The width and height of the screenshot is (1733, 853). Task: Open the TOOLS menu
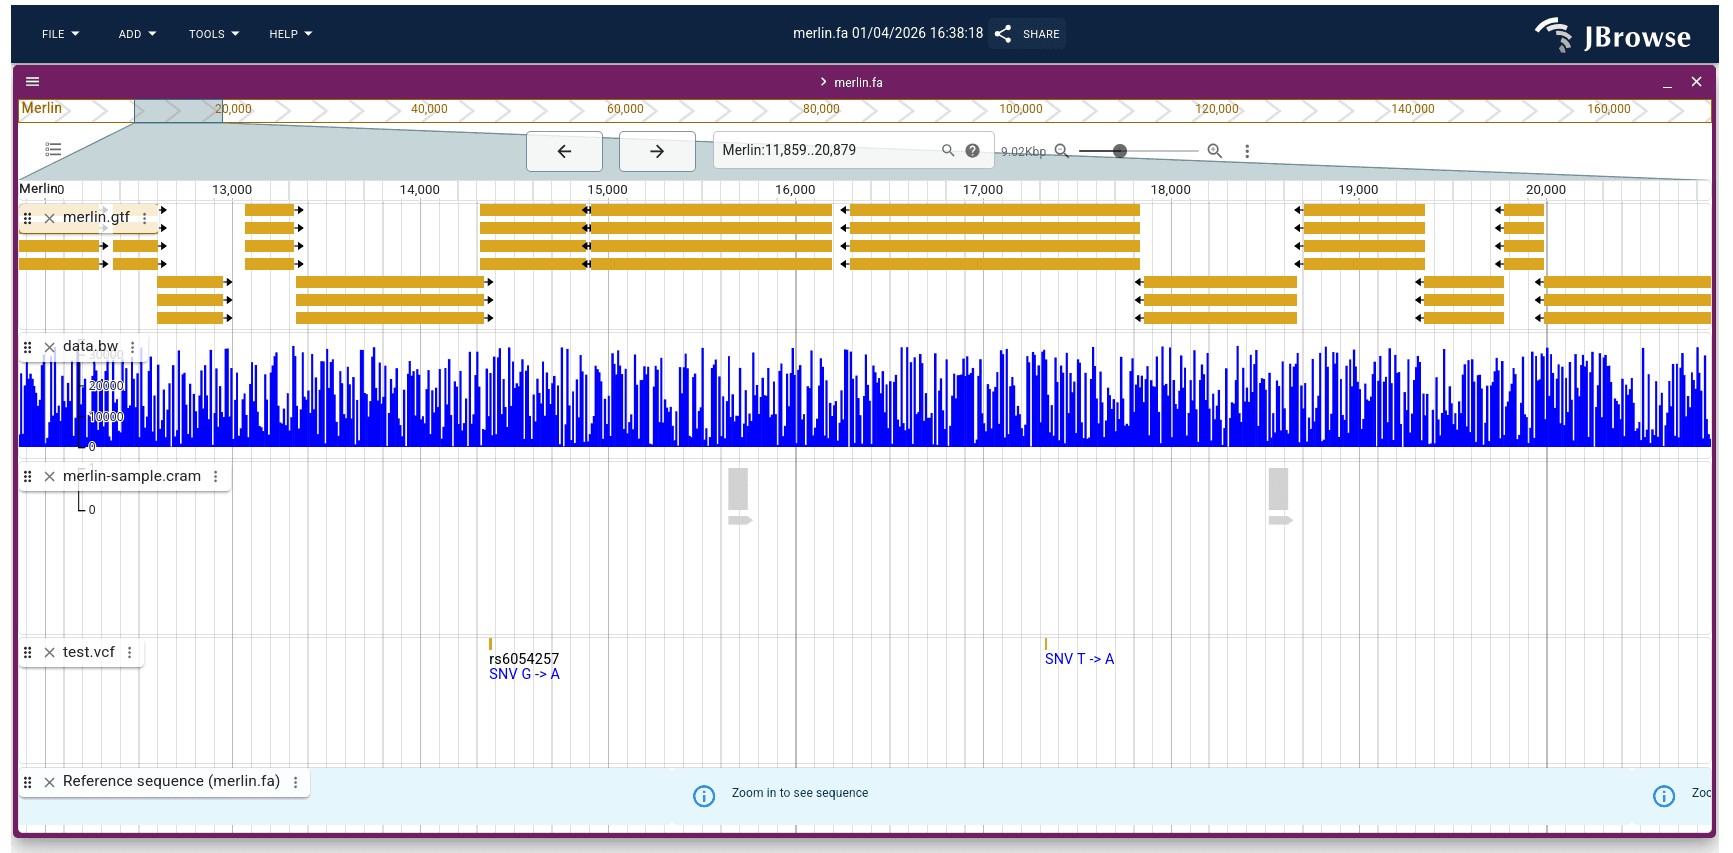[214, 34]
